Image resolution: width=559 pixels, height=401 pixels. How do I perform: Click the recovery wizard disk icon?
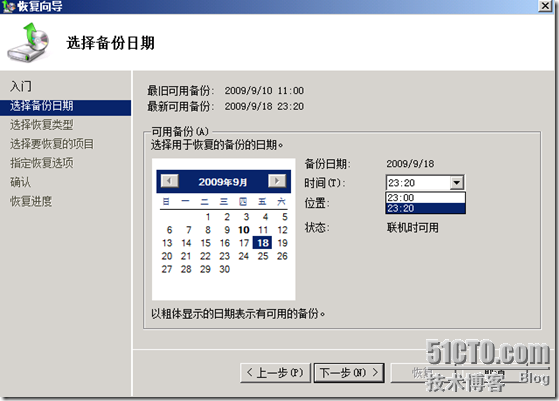[x=29, y=43]
